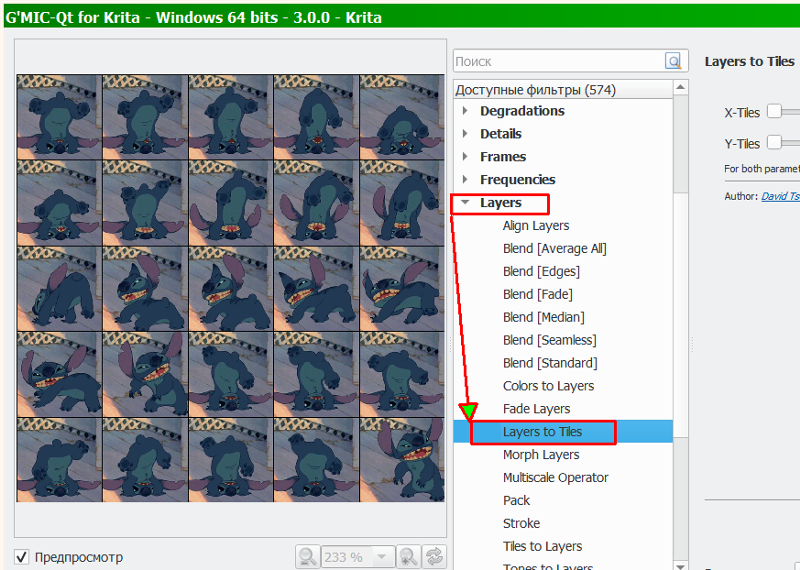Select the Tiles to Layers filter
This screenshot has height=570, width=800.
pos(542,546)
